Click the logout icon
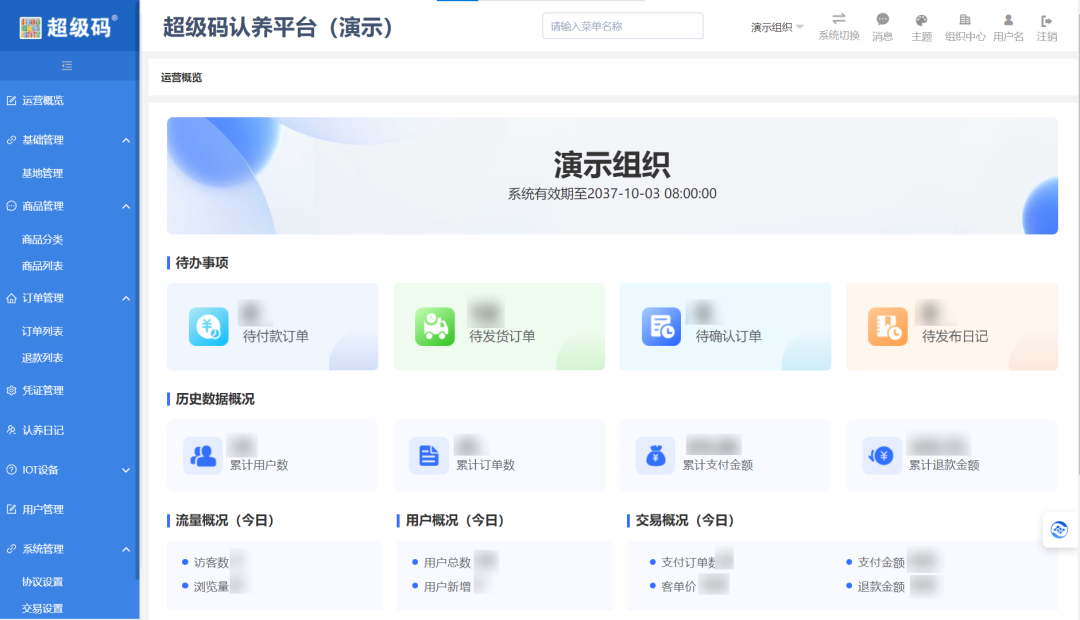Image resolution: width=1080 pixels, height=620 pixels. click(1046, 20)
